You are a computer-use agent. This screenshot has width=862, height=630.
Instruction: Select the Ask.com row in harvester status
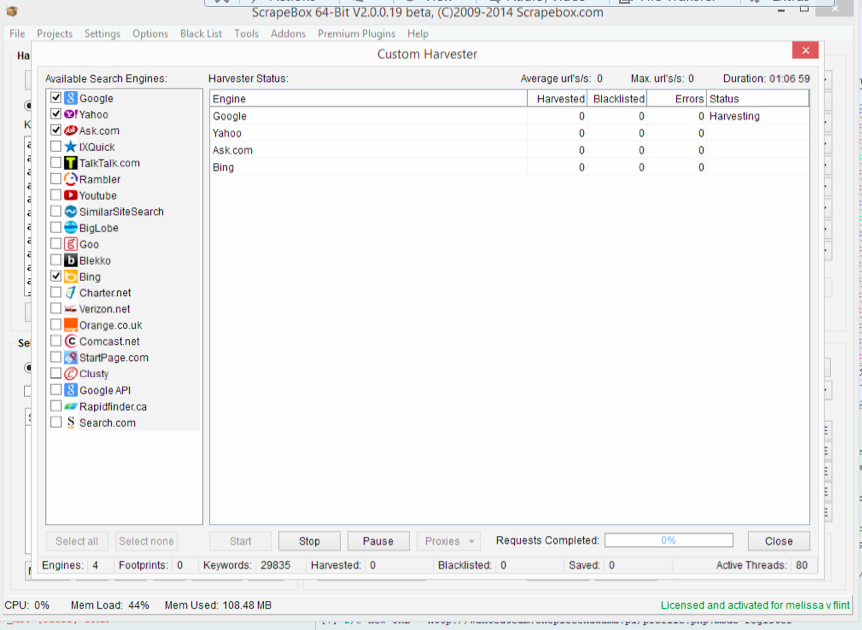510,150
